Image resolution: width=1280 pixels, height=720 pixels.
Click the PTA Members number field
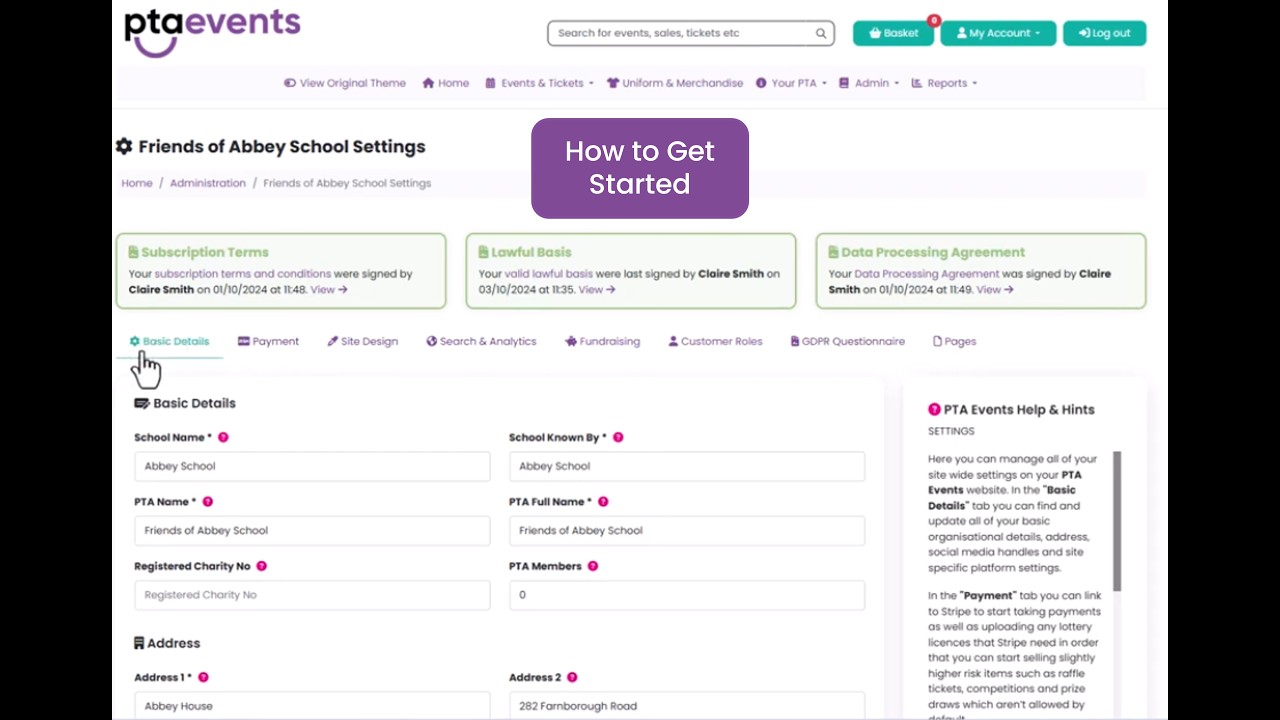pyautogui.click(x=687, y=594)
